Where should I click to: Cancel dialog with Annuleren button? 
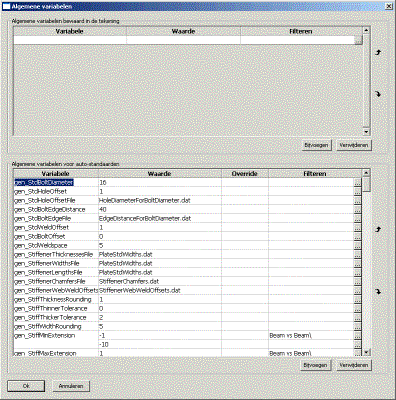(71, 386)
